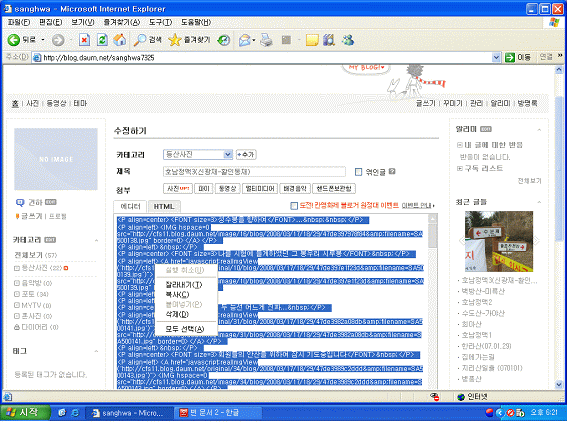Click the grayed edit toolbar icon
Viewport: 567px width, 425px height.
point(286,40)
